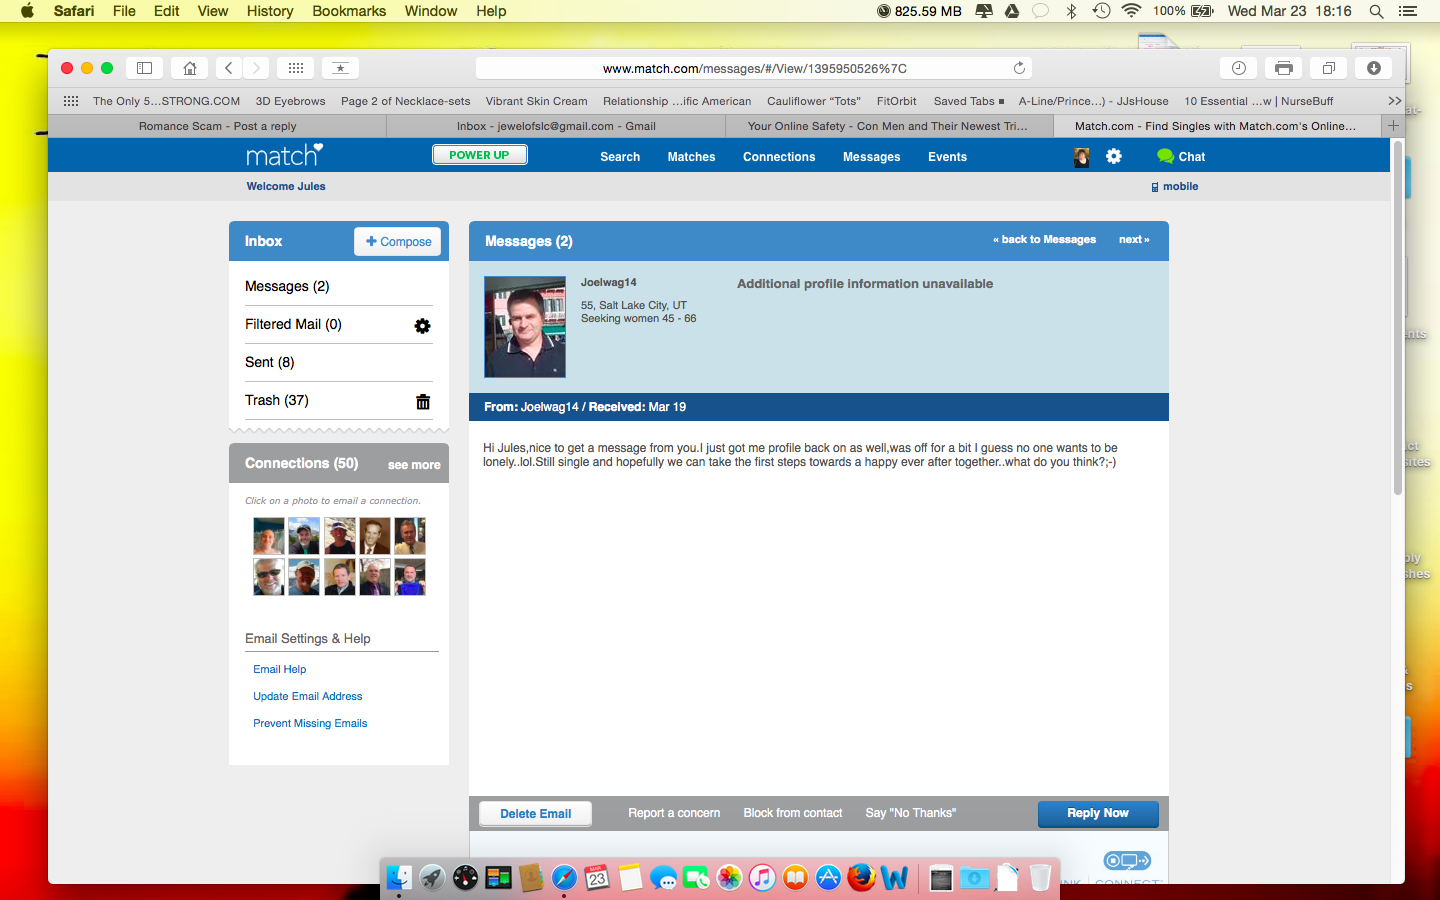The image size is (1440, 900).
Task: Switch to Your Online Safety tab
Action: pyautogui.click(x=888, y=126)
